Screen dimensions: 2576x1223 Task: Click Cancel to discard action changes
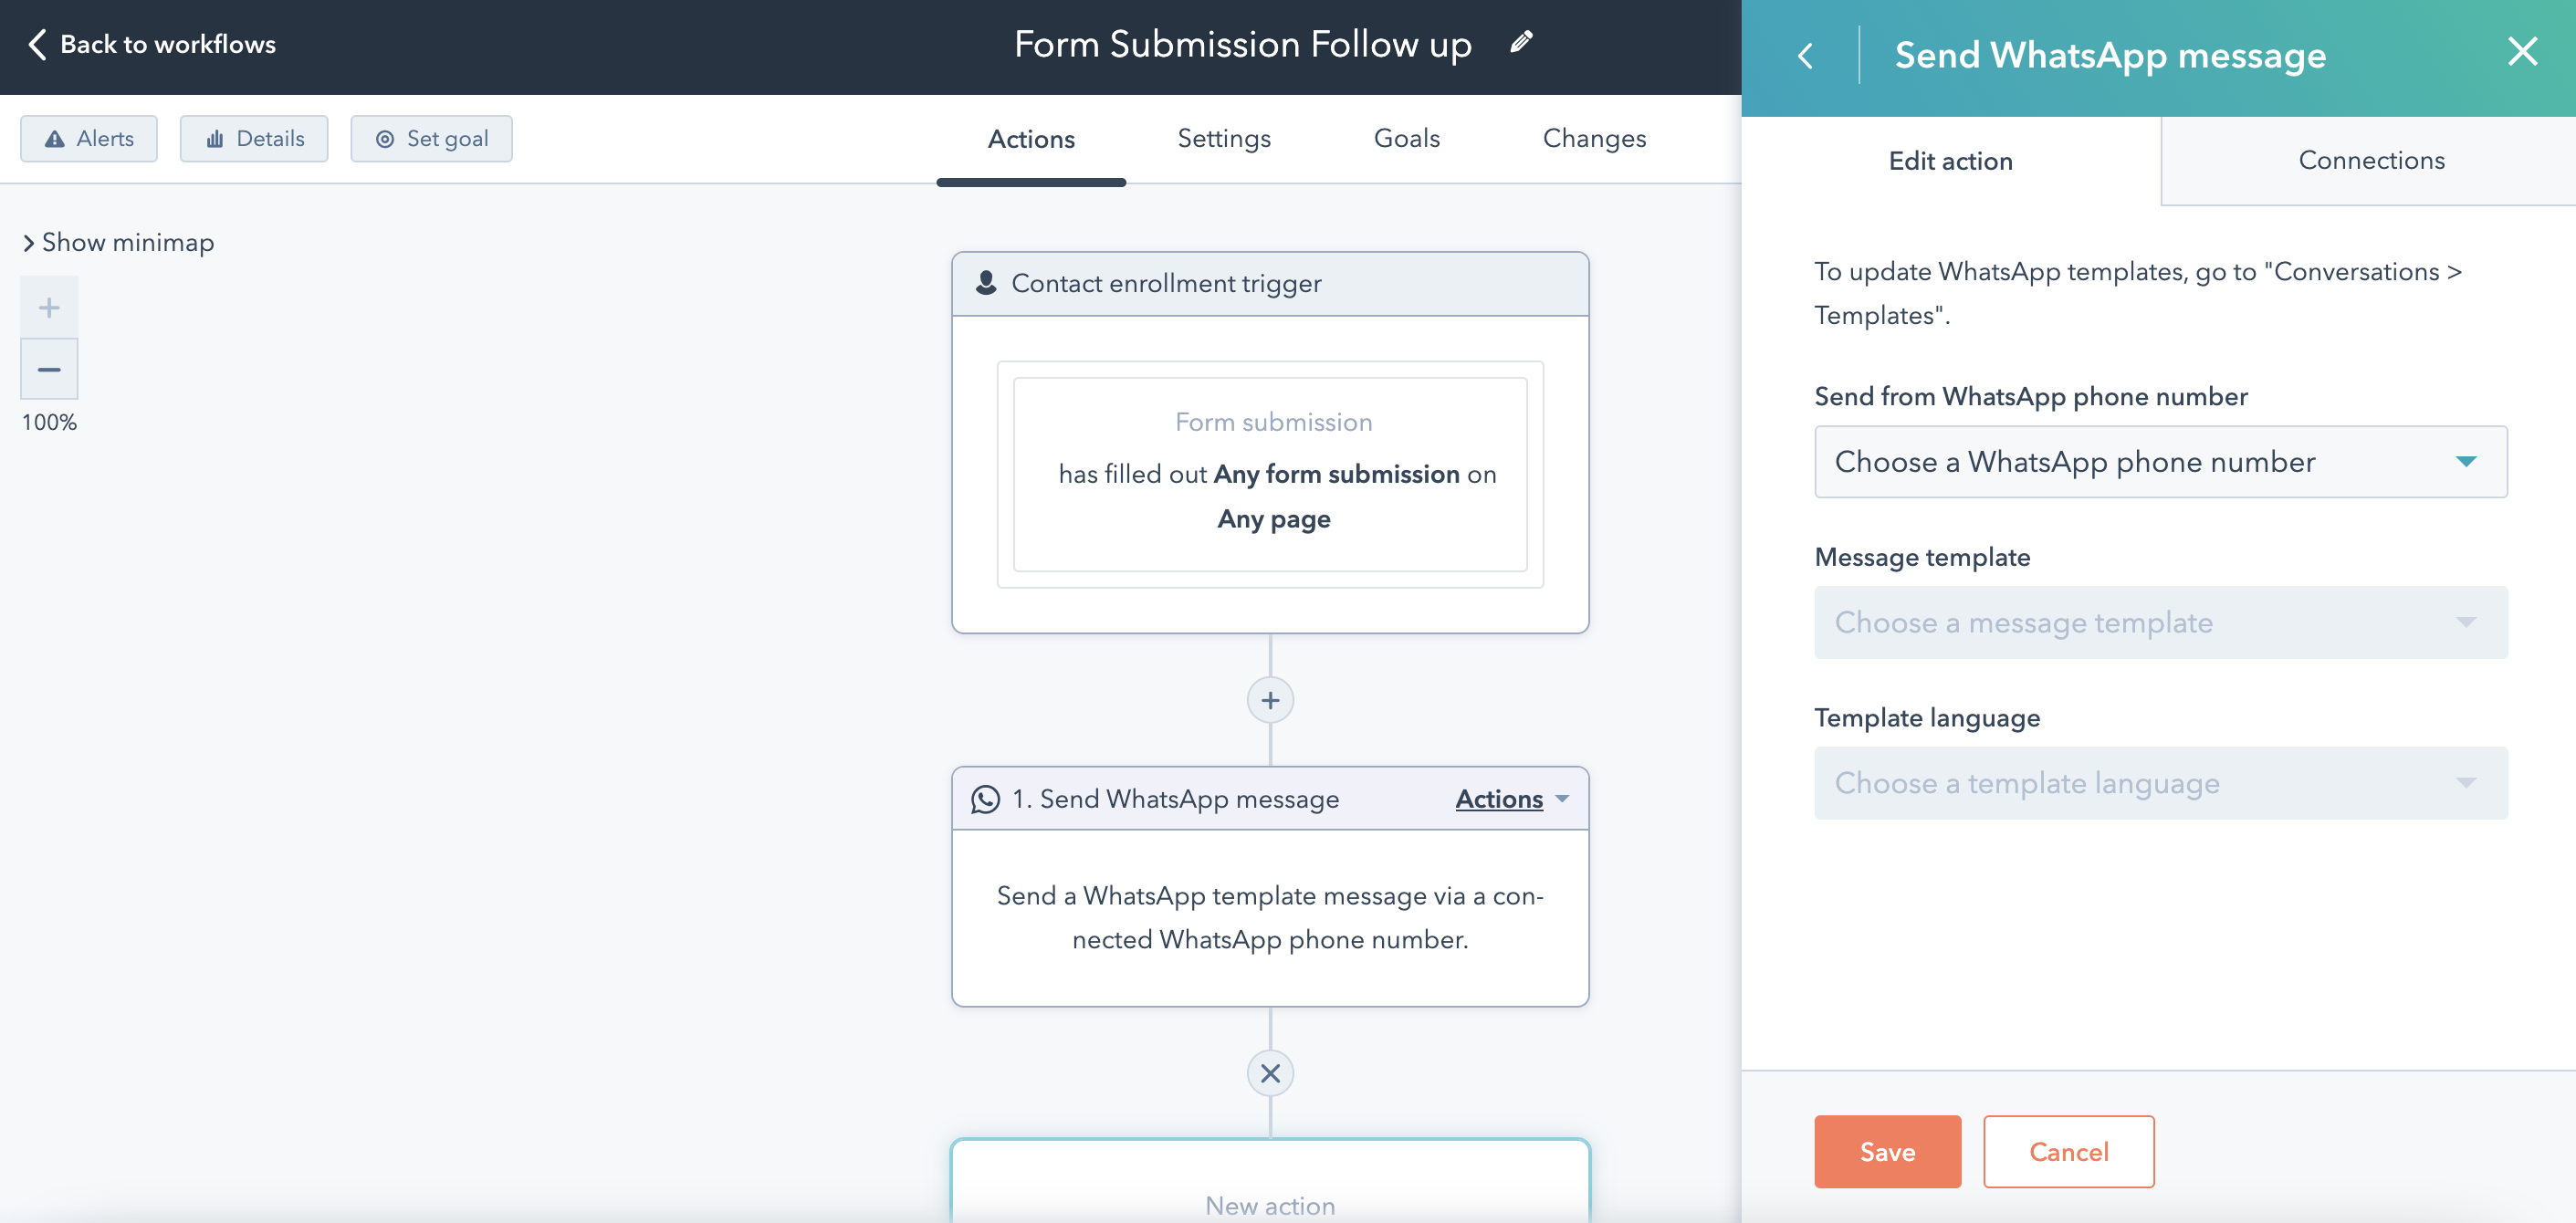coord(2068,1151)
